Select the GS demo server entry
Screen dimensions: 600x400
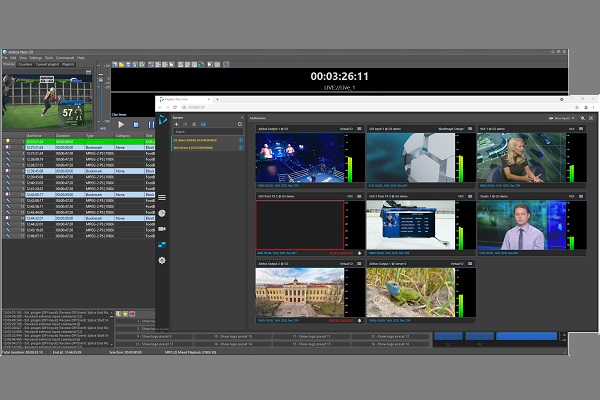(x=207, y=140)
